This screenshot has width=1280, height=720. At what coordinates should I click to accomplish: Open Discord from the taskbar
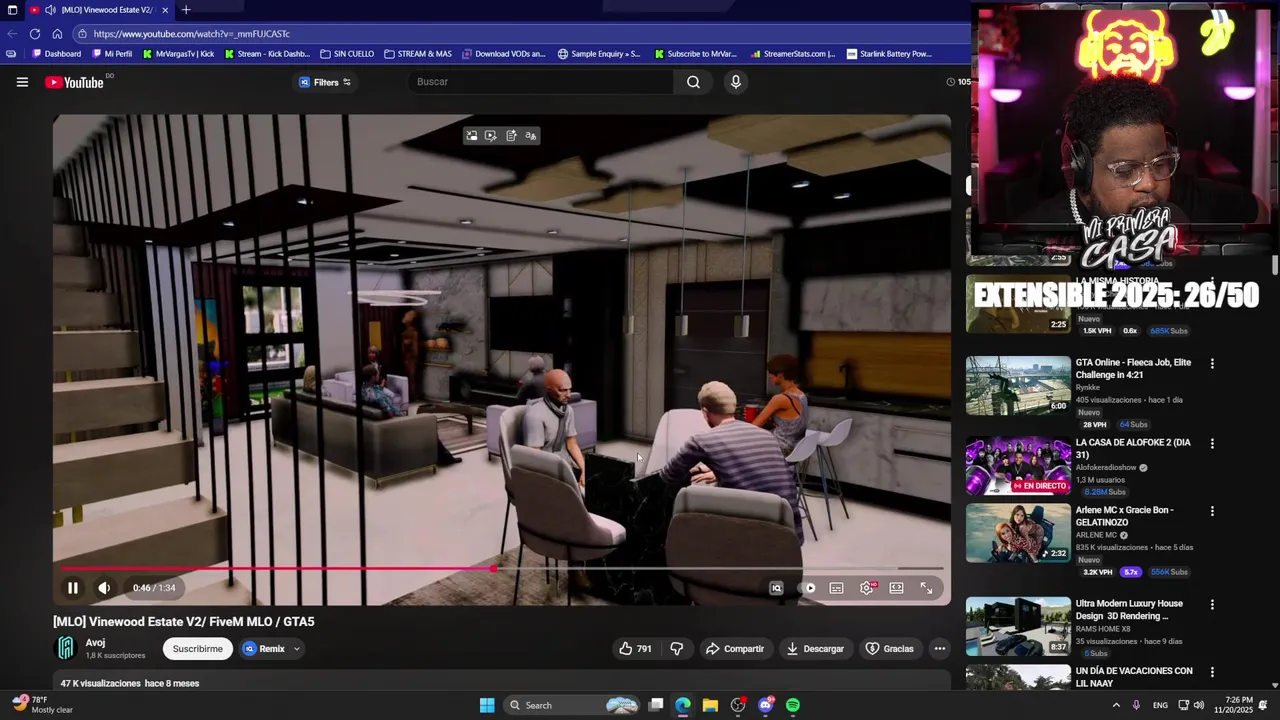click(766, 705)
